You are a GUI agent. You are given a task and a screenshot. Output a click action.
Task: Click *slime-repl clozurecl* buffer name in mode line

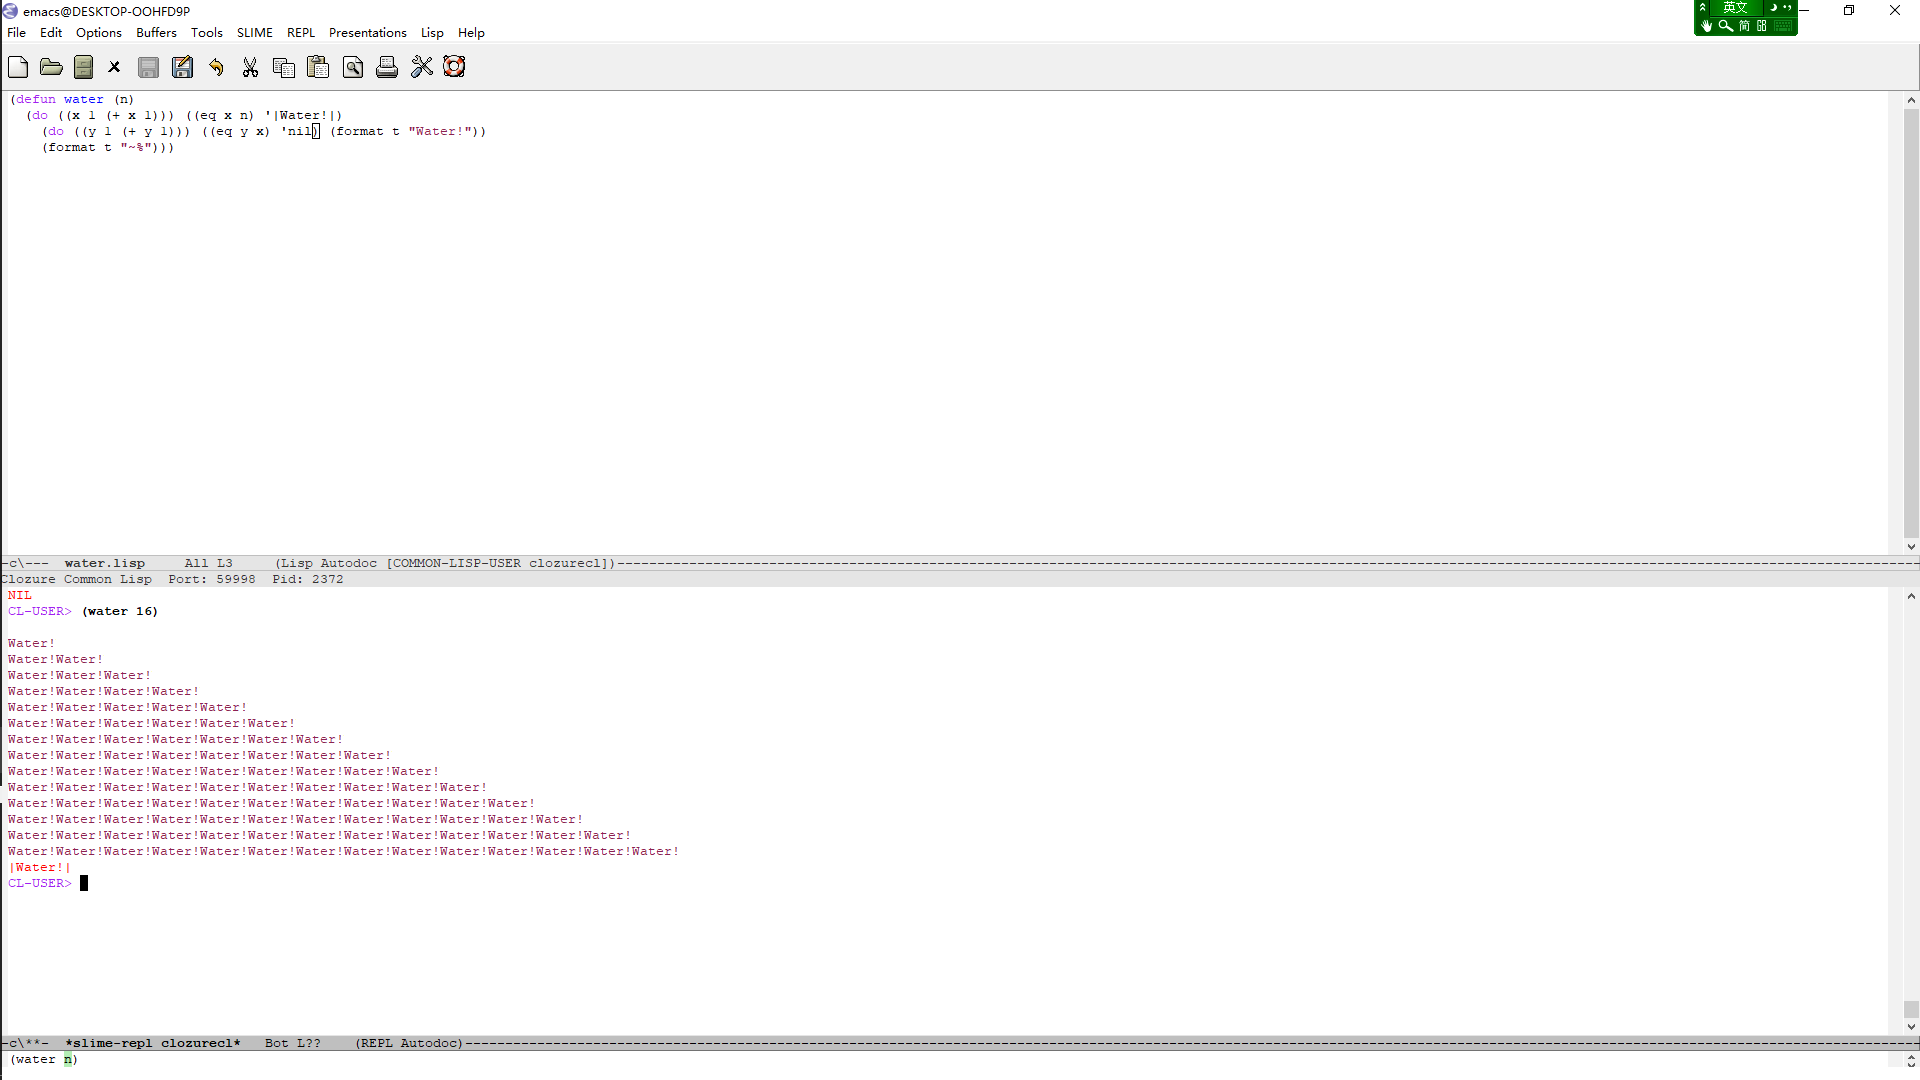[x=153, y=1044]
